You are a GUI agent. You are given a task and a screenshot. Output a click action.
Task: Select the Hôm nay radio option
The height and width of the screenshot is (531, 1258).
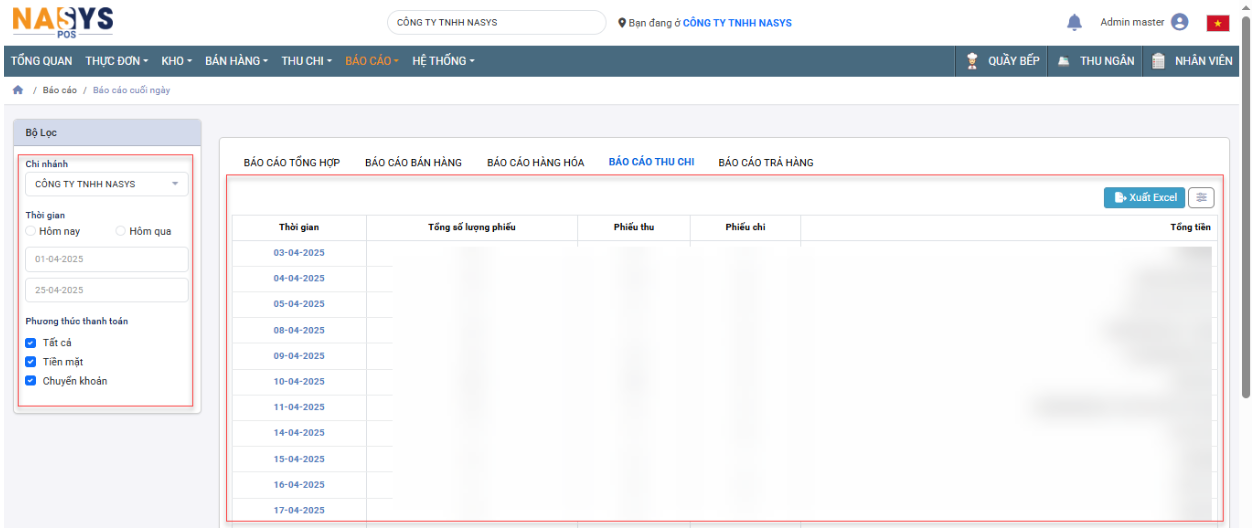(31, 231)
